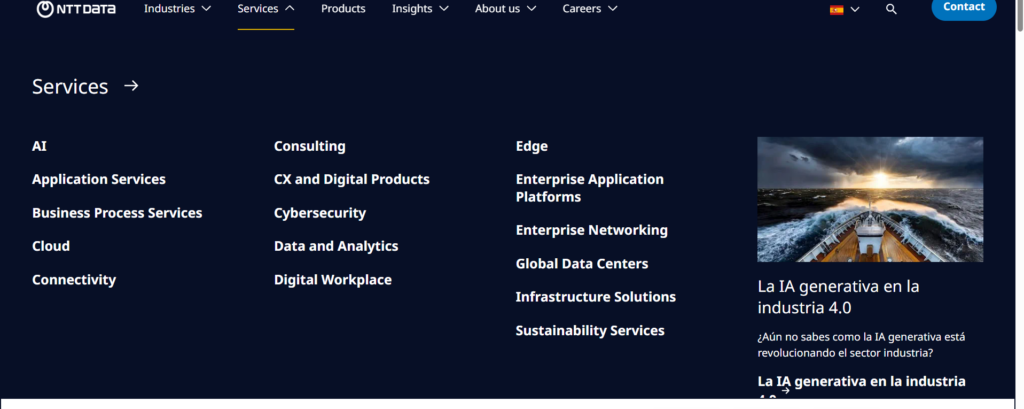Expand the Industries menu chevron

pos(206,9)
